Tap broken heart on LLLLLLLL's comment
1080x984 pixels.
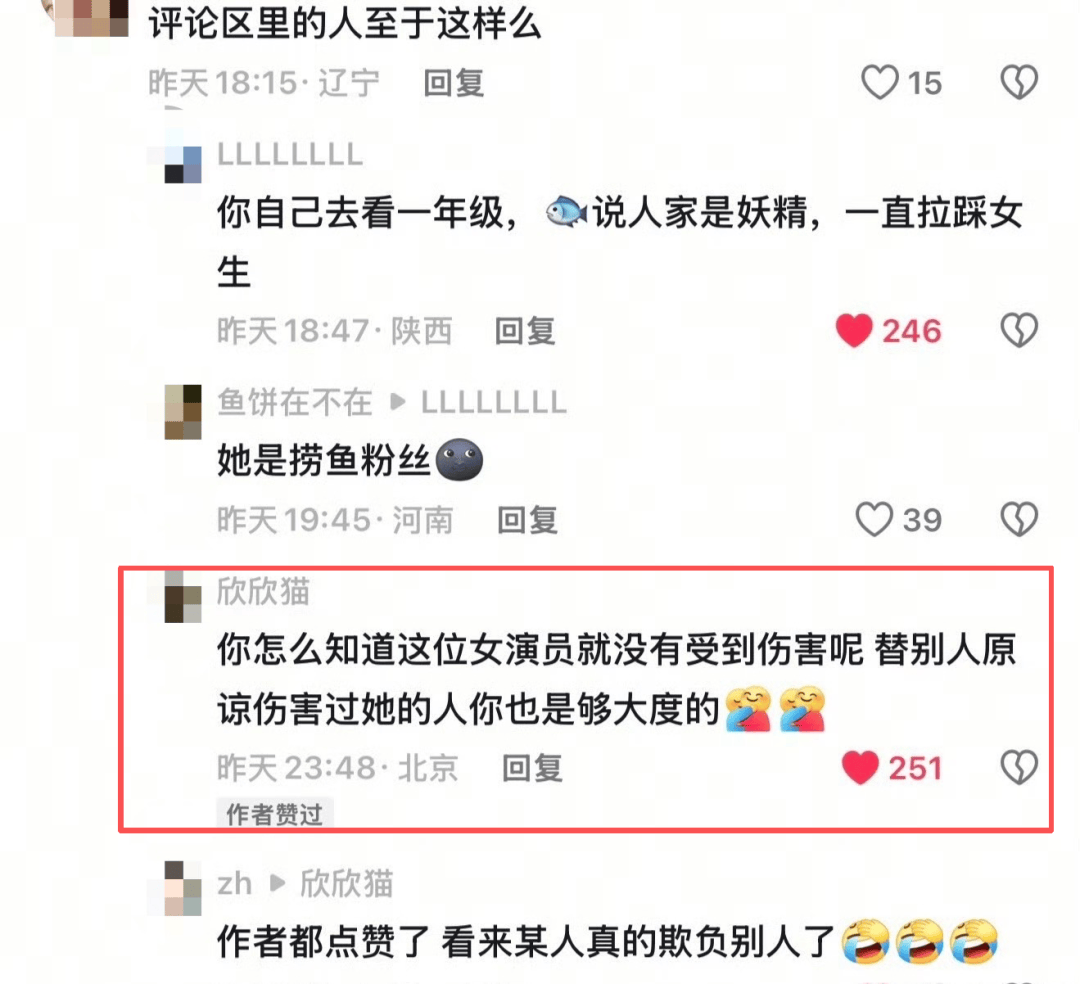[1019, 331]
